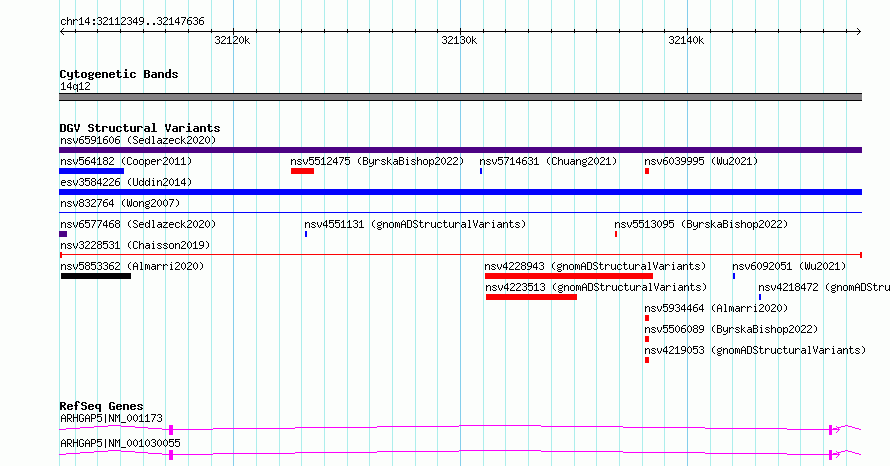Open variant nsv564182 (Cooper2011) label
Image resolution: width=890 pixels, height=466 pixels.
coord(126,161)
